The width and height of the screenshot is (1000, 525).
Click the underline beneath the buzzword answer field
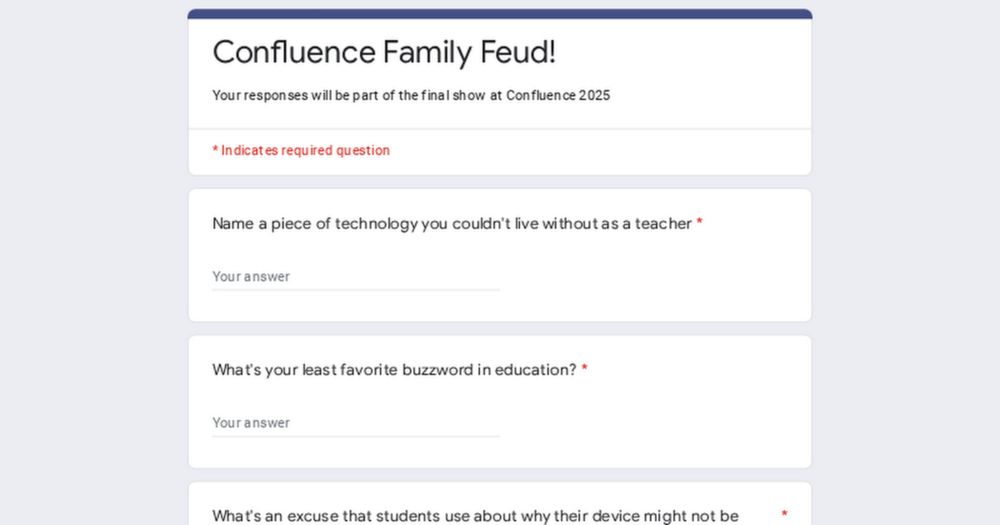356,436
